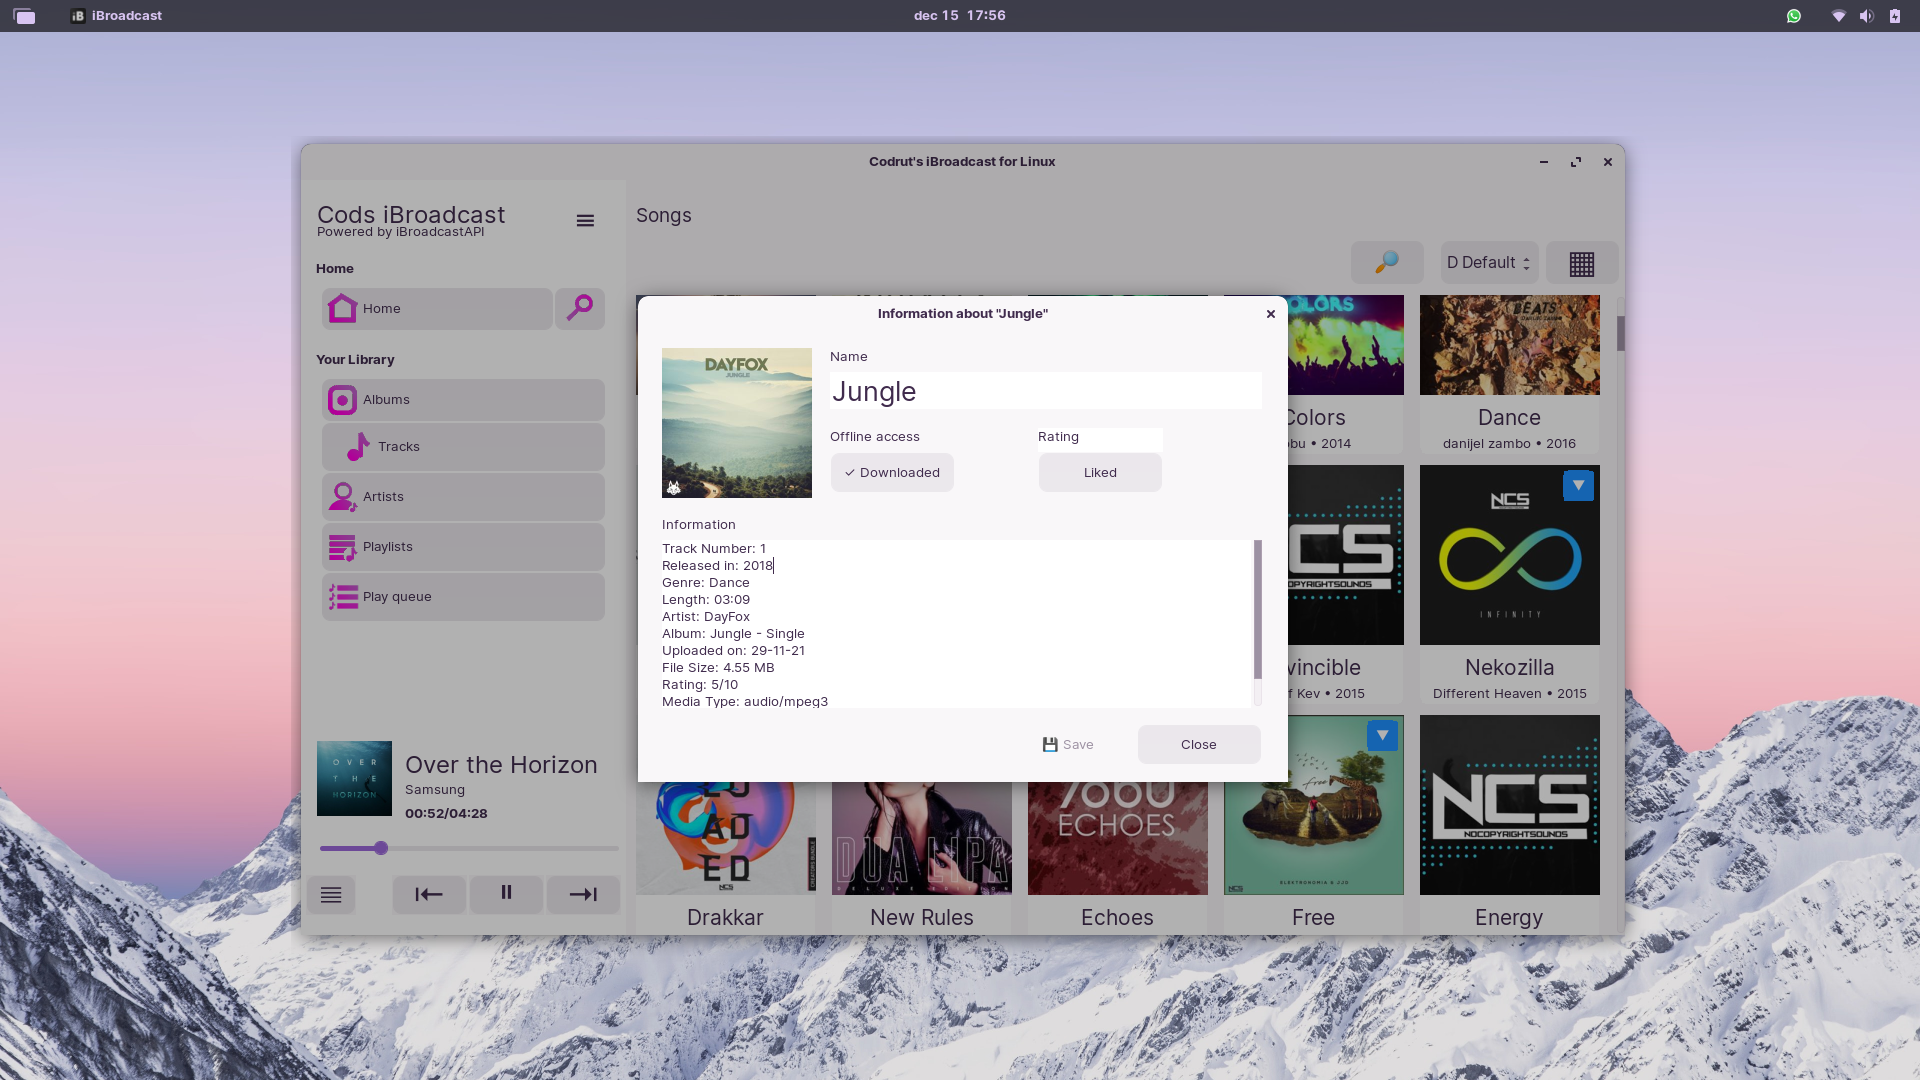Click the down arrow on Nekozilla album
The image size is (1920, 1080).
point(1578,485)
